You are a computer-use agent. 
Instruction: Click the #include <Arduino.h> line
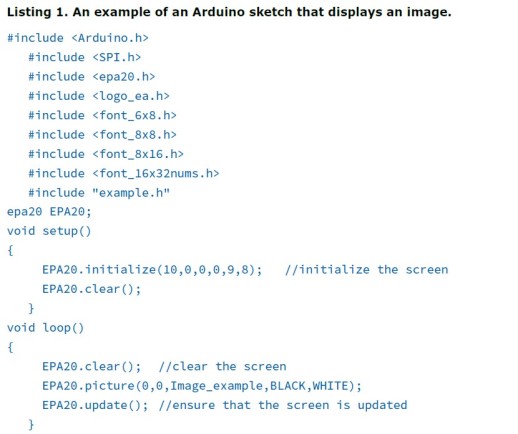tap(78, 38)
